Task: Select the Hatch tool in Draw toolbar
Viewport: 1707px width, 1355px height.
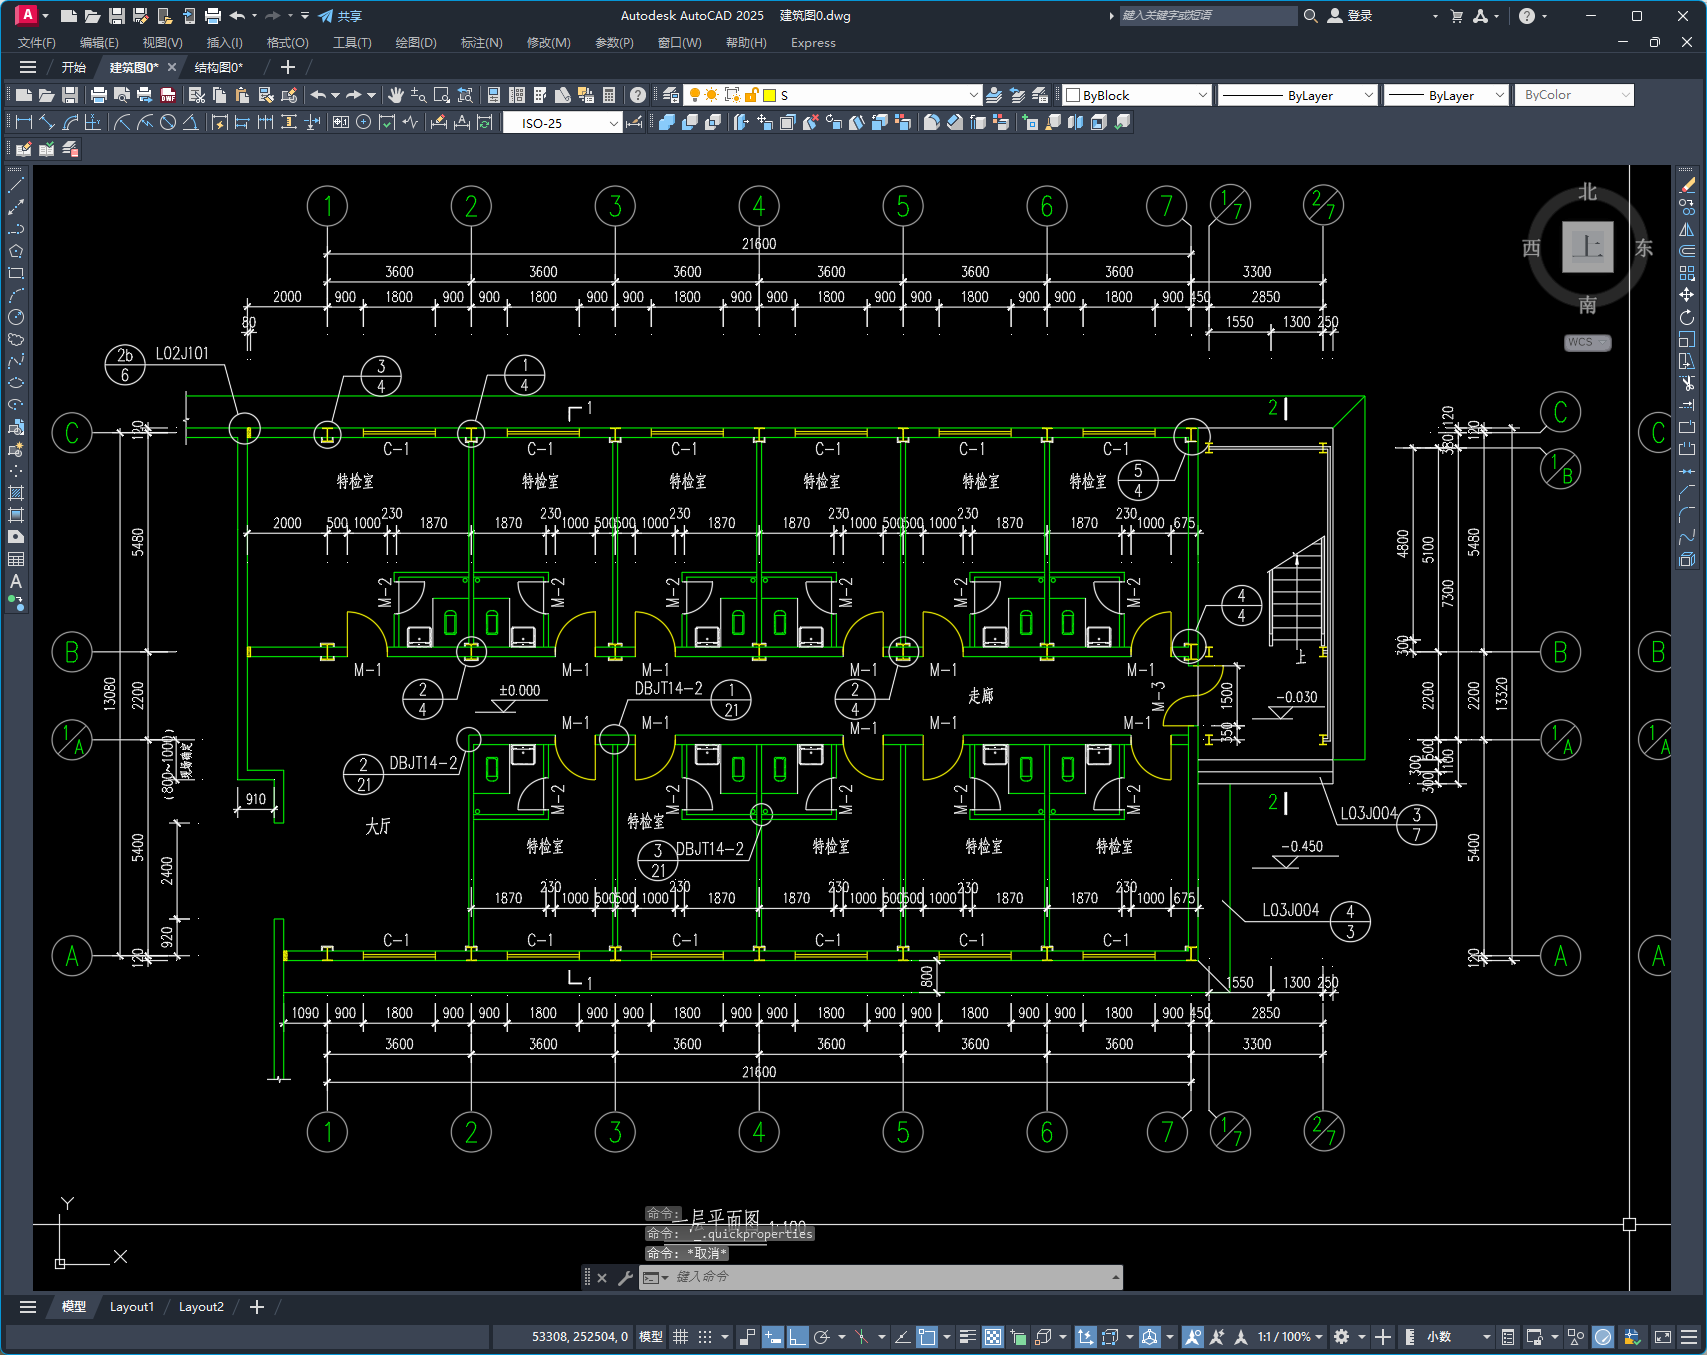Action: (16, 493)
